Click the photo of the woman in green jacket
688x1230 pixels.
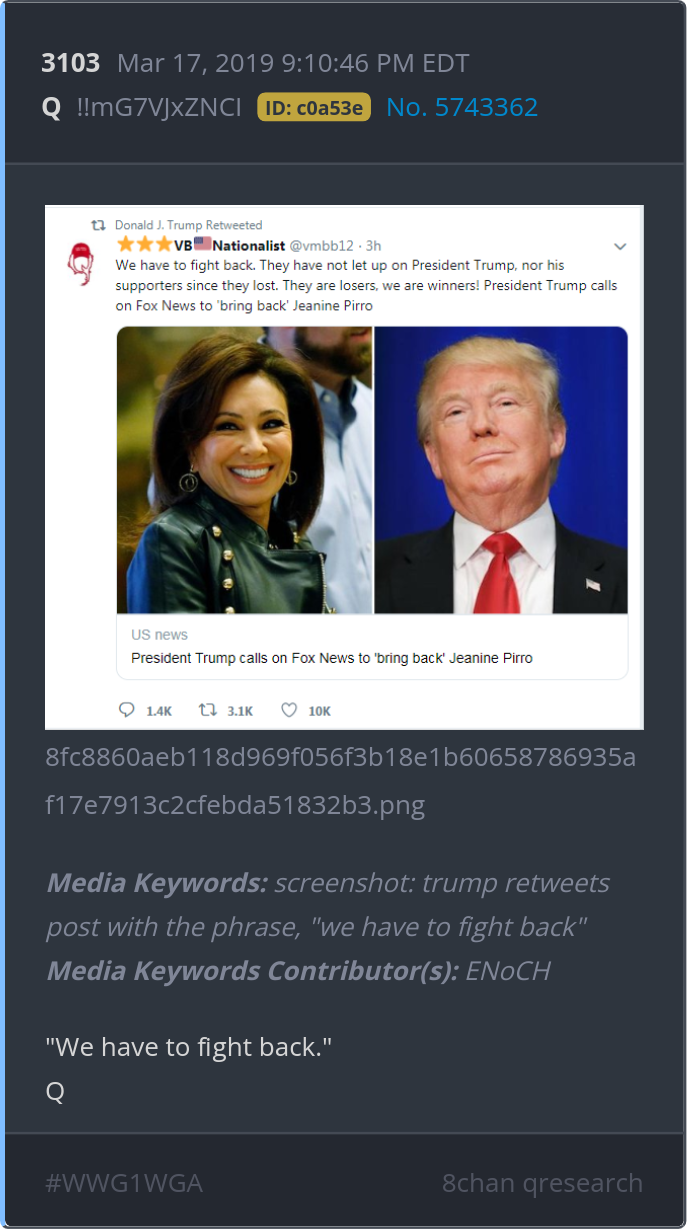pyautogui.click(x=245, y=470)
